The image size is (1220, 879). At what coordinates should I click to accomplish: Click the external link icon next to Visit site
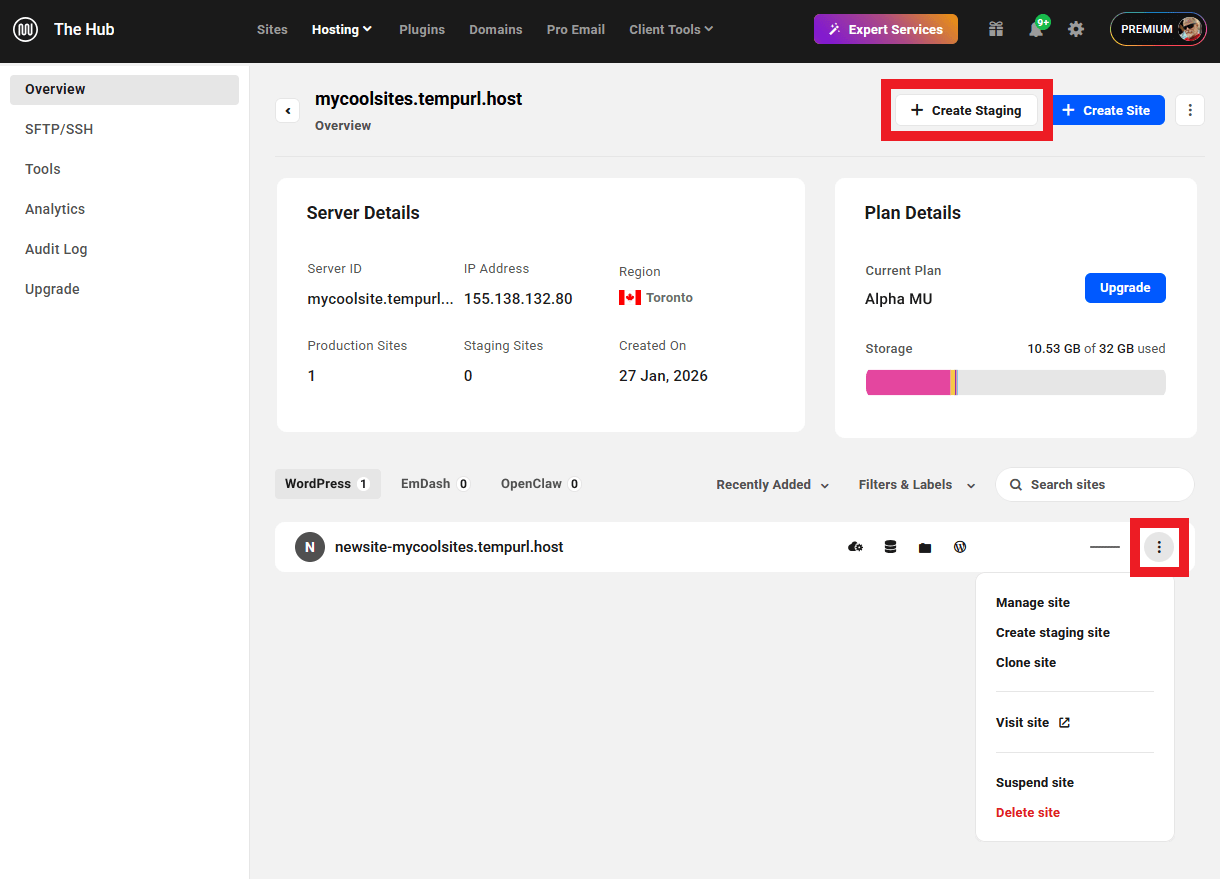pos(1064,722)
